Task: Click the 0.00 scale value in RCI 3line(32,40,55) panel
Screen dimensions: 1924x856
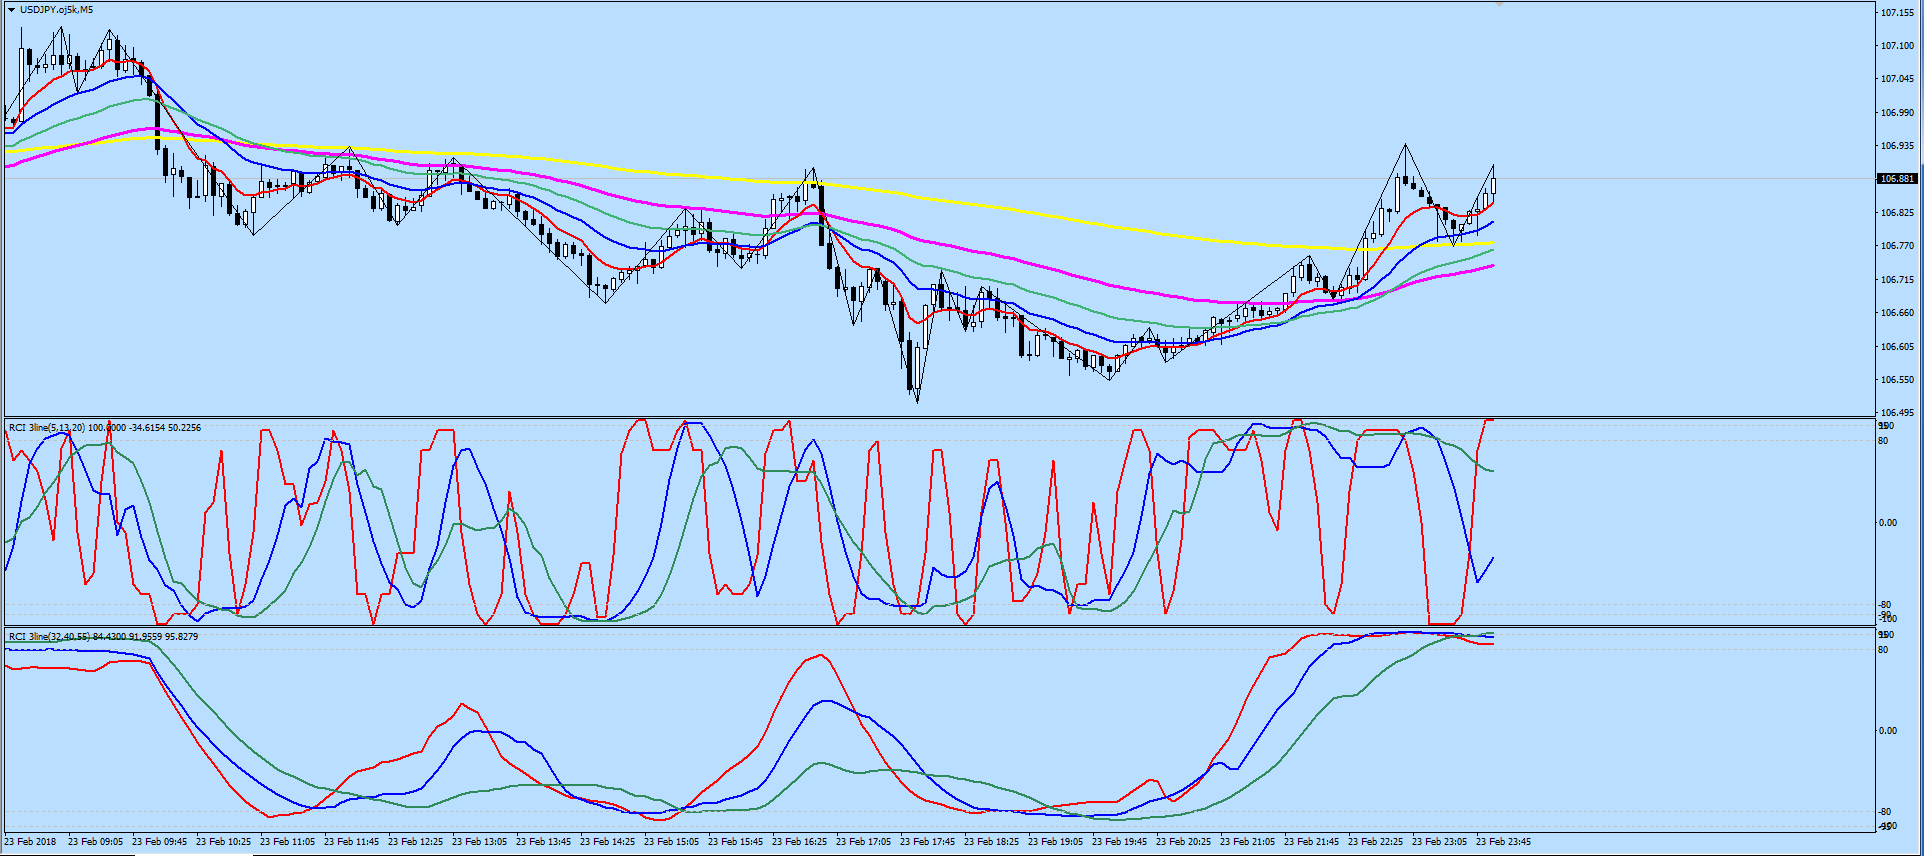Action: tap(1887, 731)
